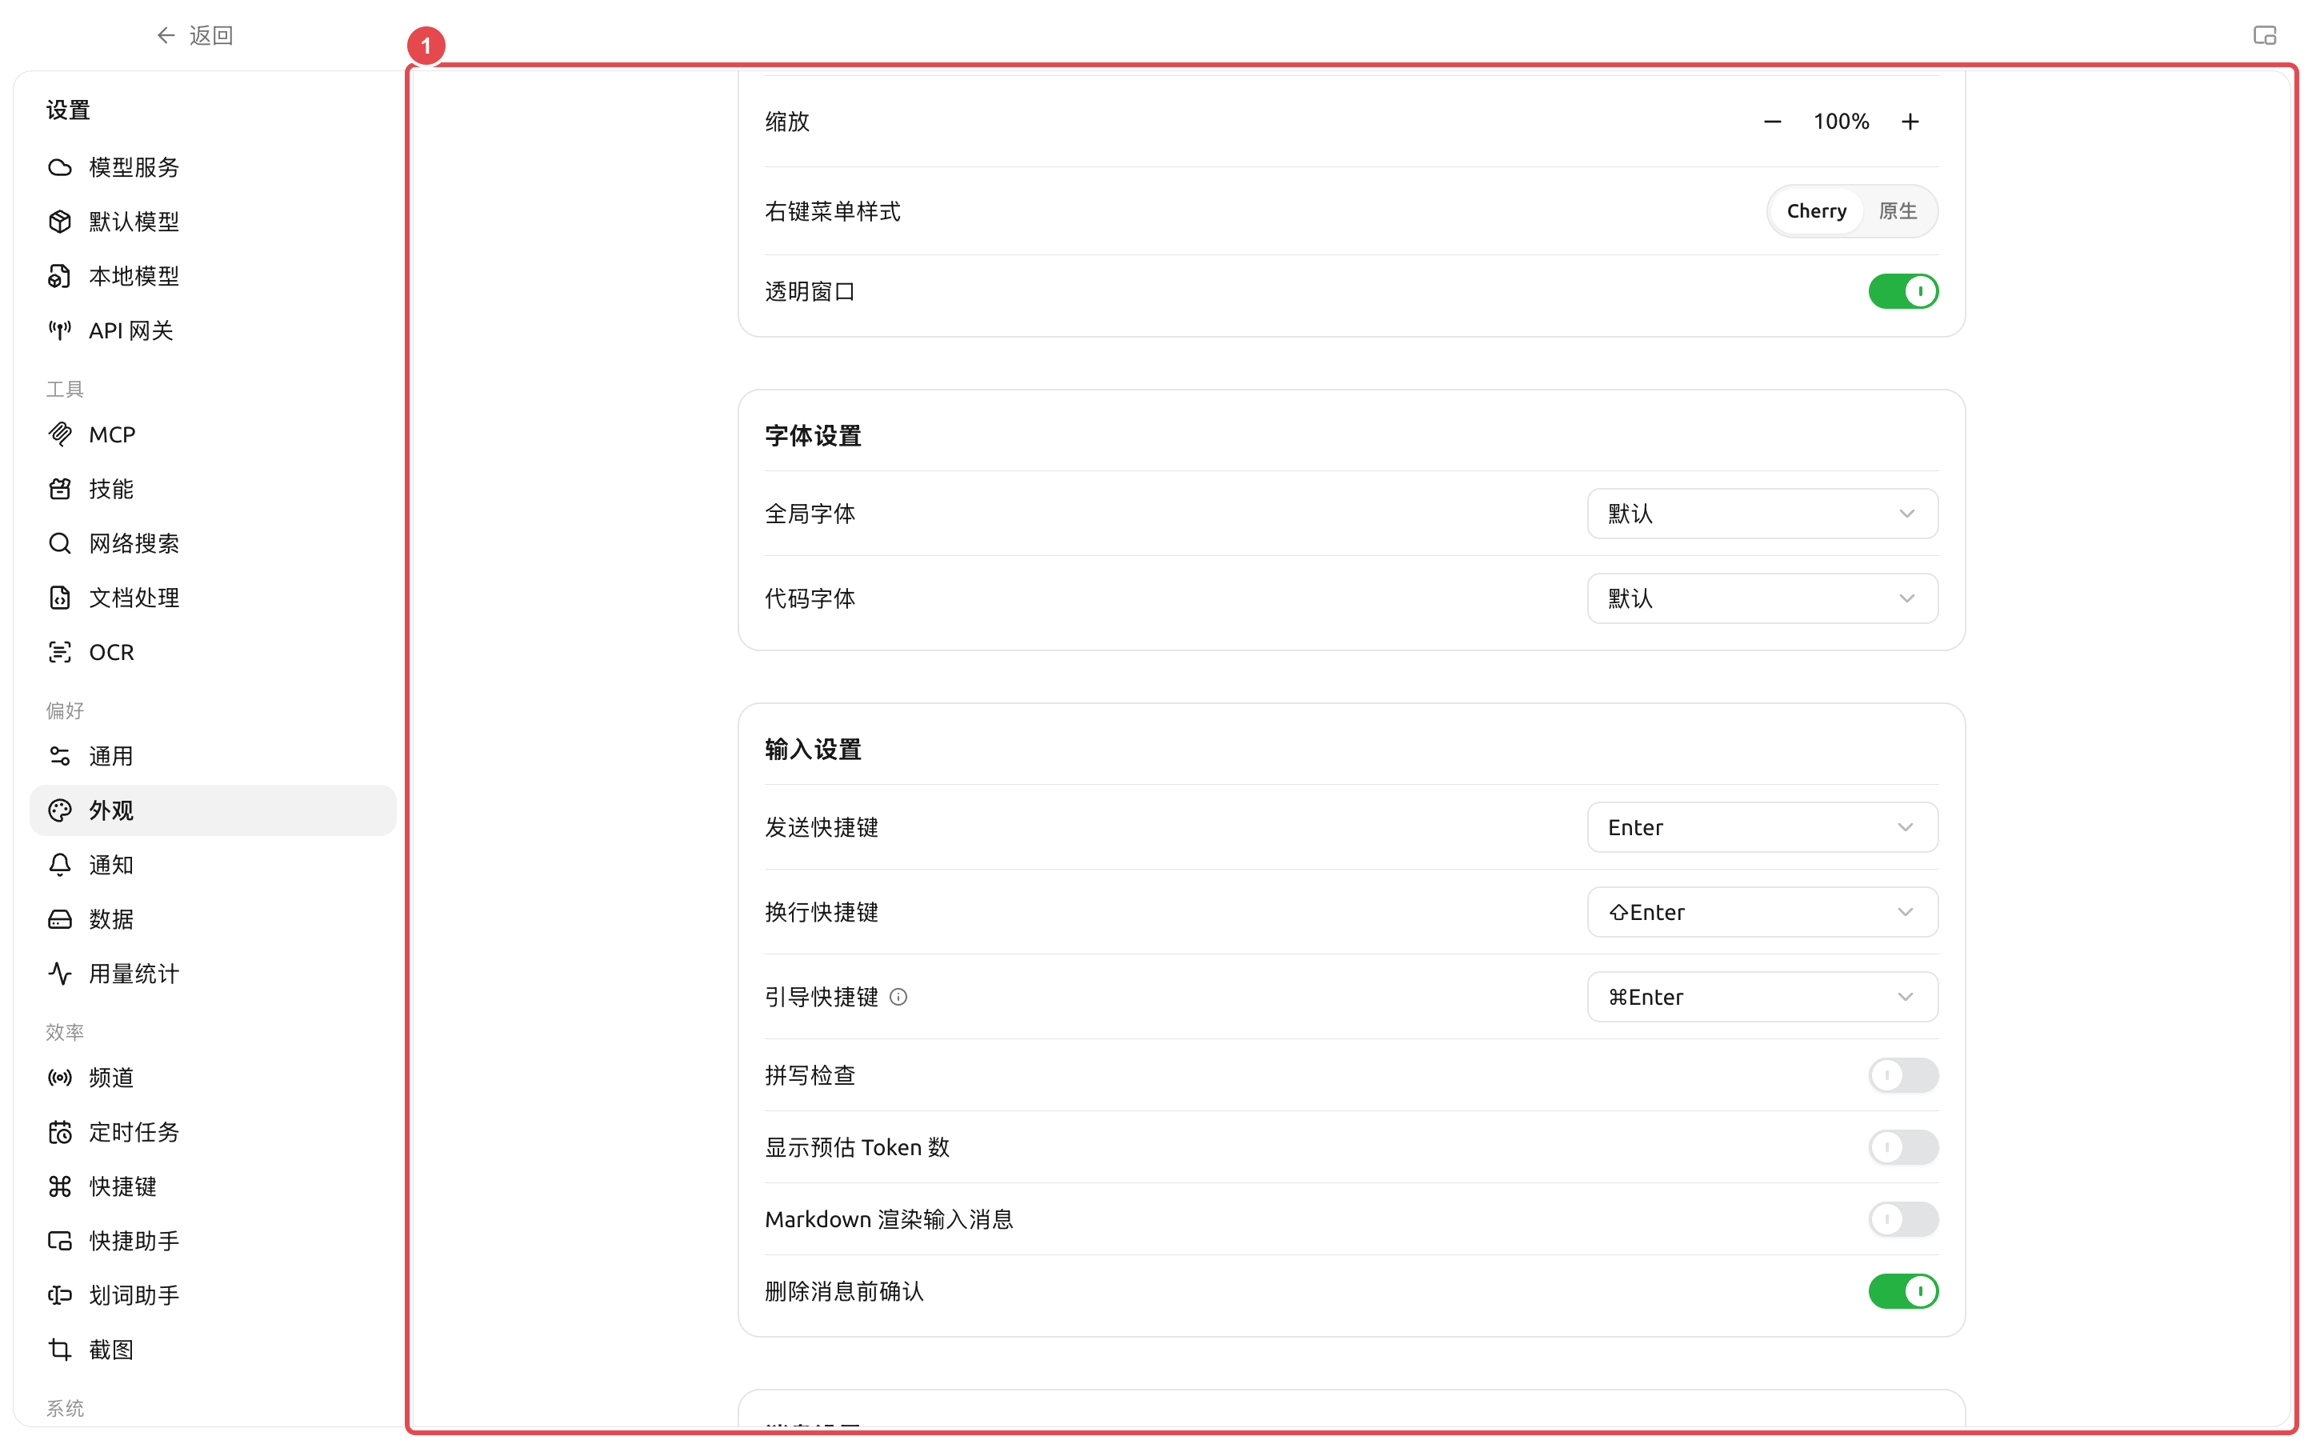Viewport: 2304px width, 1440px height.
Task: Open the 全局字体 dropdown
Action: click(1762, 514)
